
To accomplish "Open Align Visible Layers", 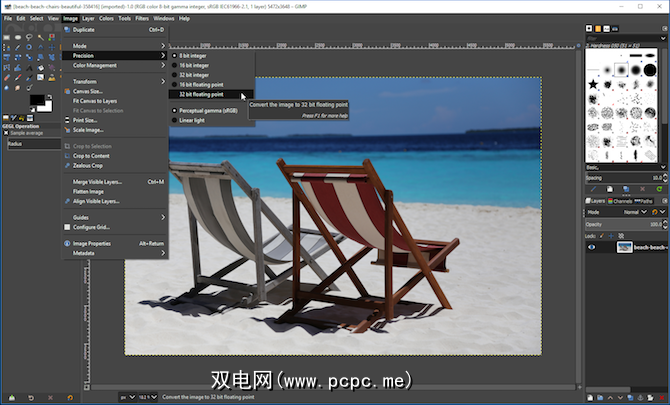I will coord(96,201).
